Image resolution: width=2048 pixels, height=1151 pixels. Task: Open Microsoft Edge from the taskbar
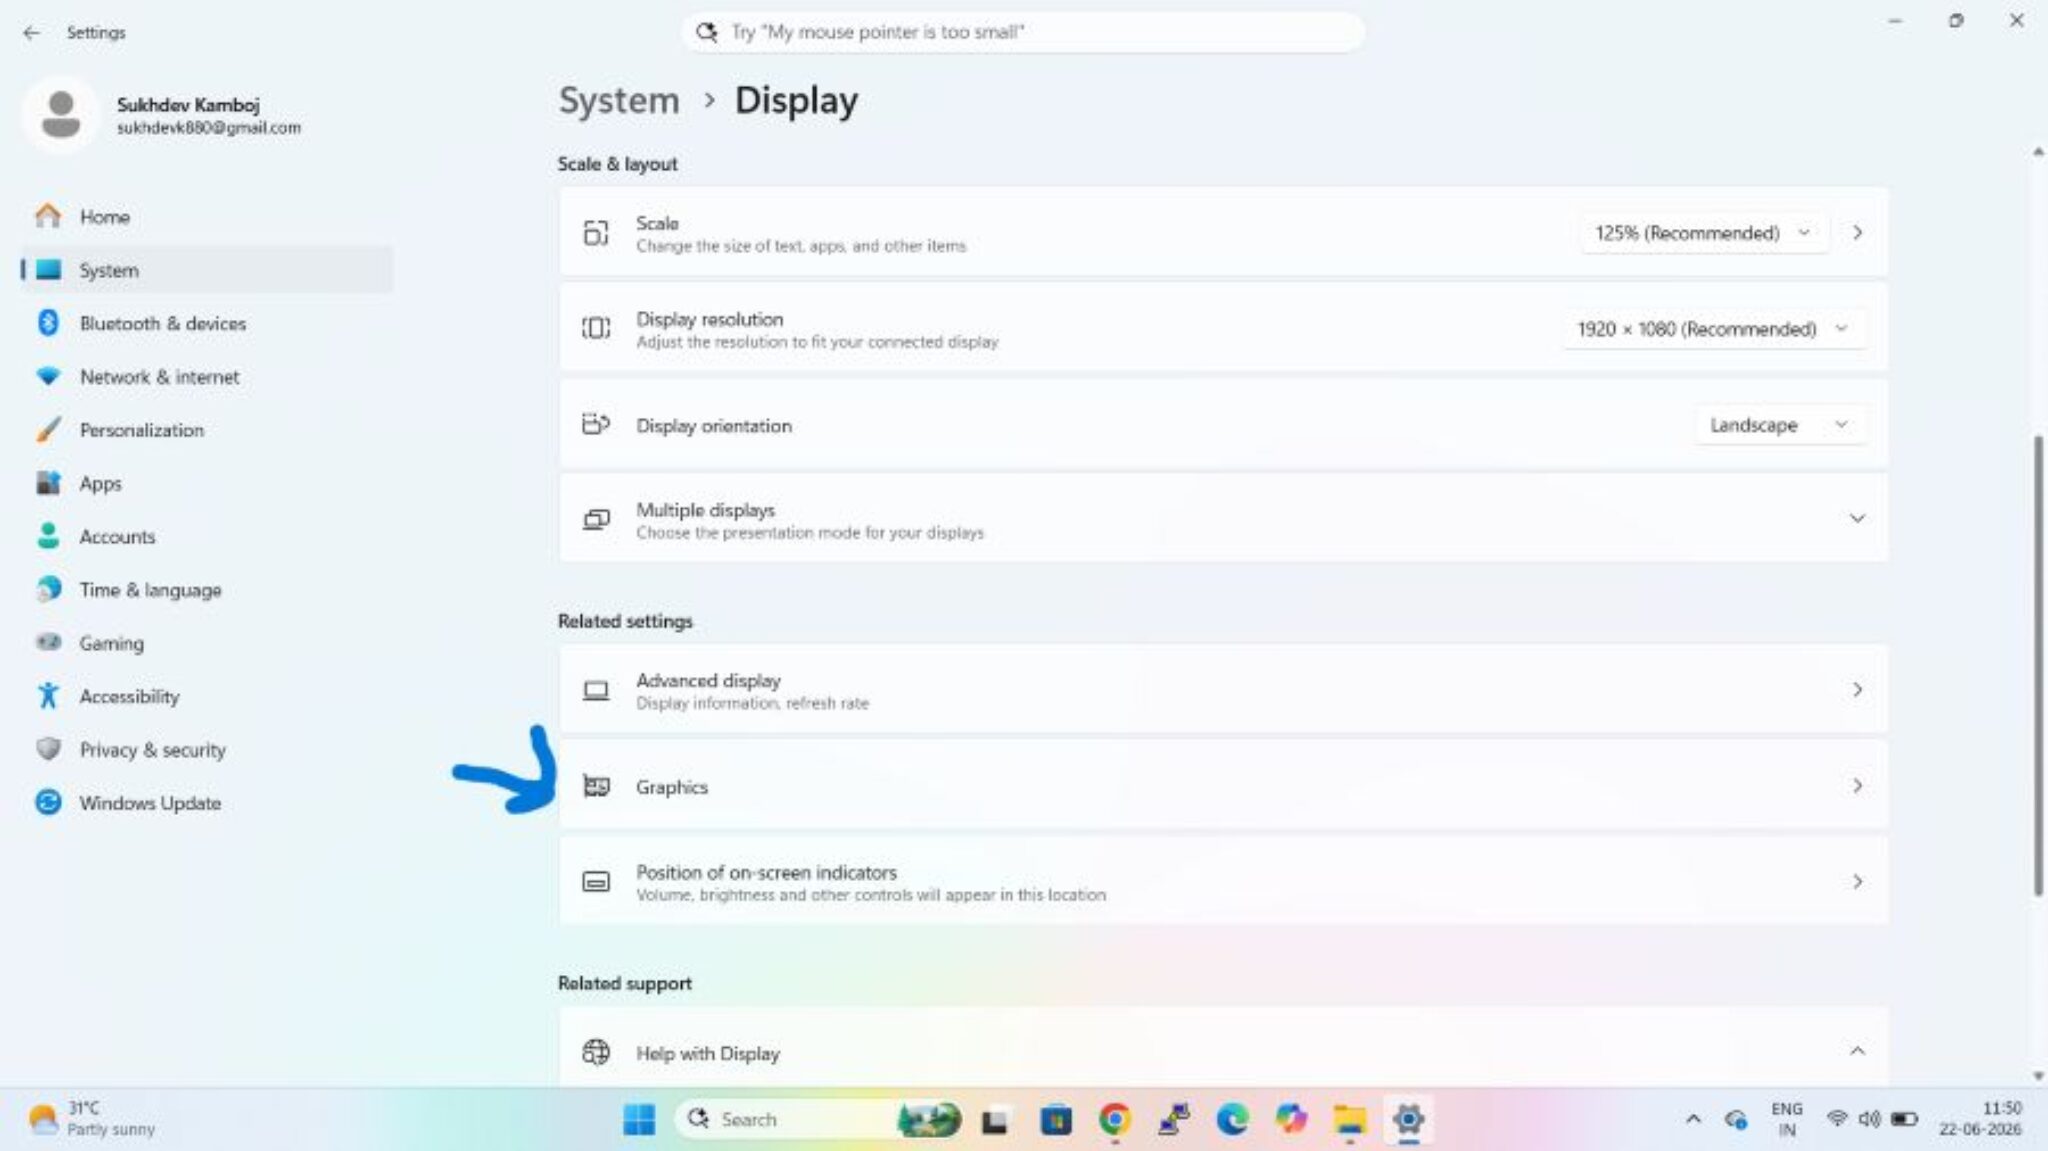[1232, 1119]
